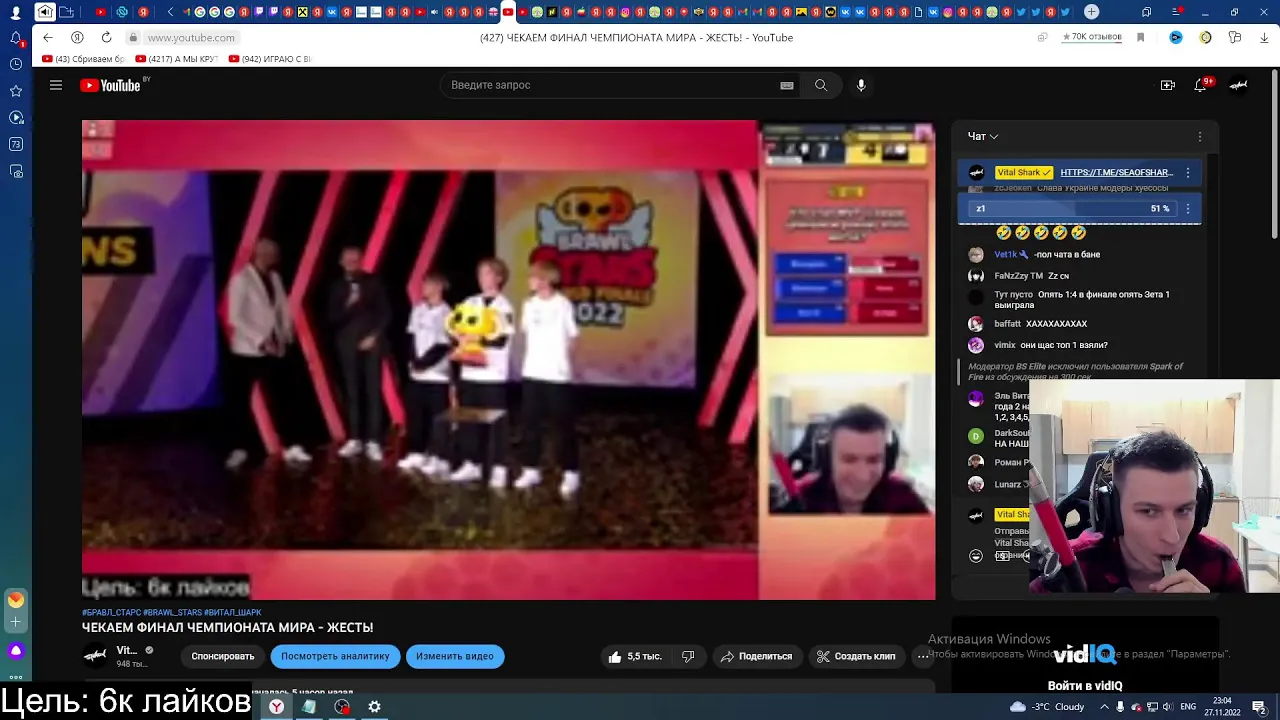
Task: Dislike the video with thumbs down
Action: (688, 656)
